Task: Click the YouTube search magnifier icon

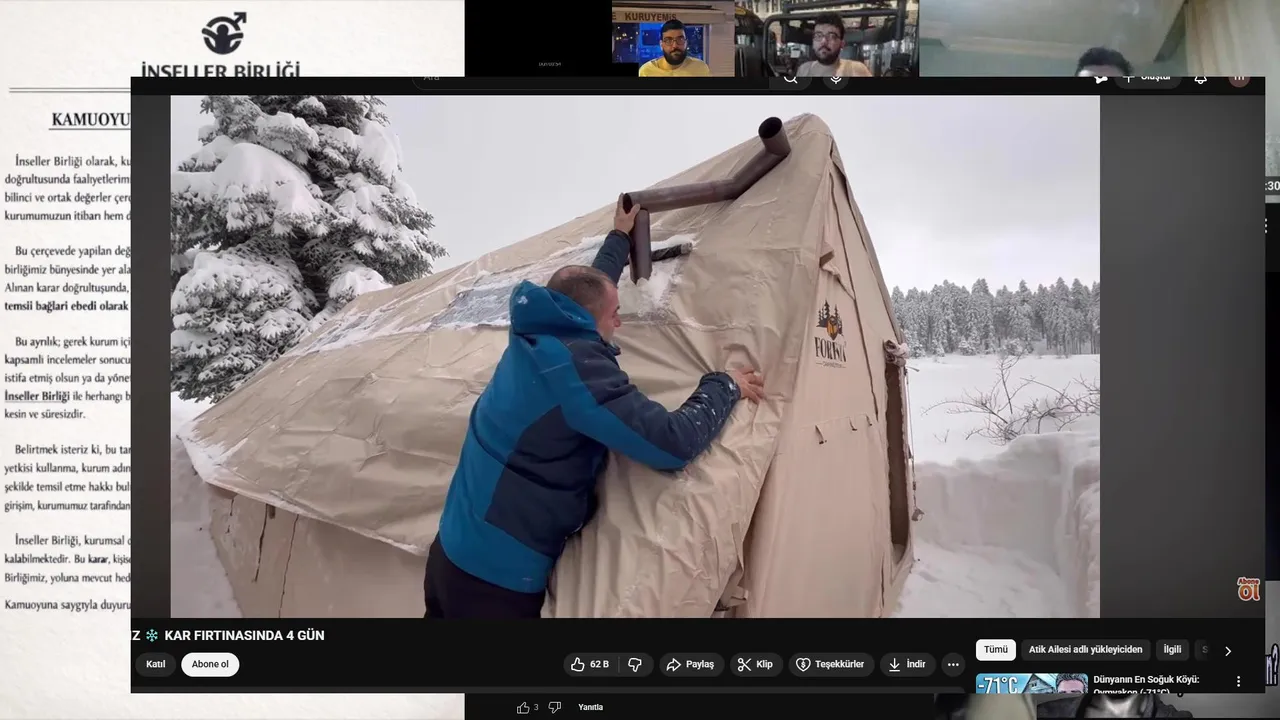Action: pos(791,78)
